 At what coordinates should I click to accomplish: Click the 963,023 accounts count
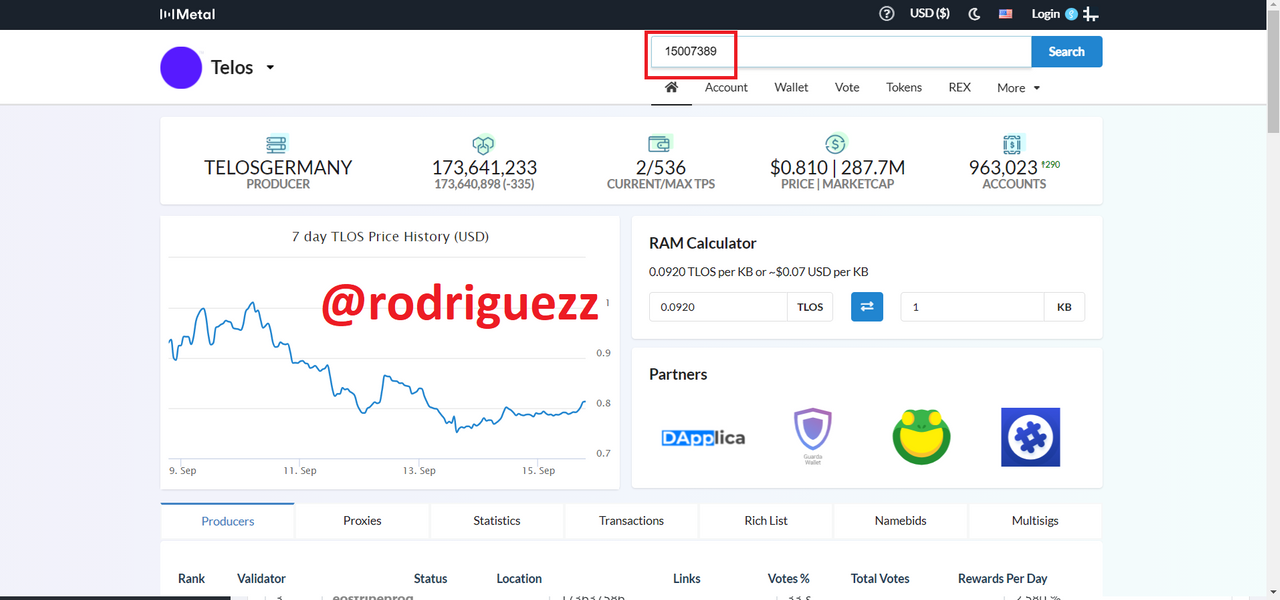pos(1003,168)
